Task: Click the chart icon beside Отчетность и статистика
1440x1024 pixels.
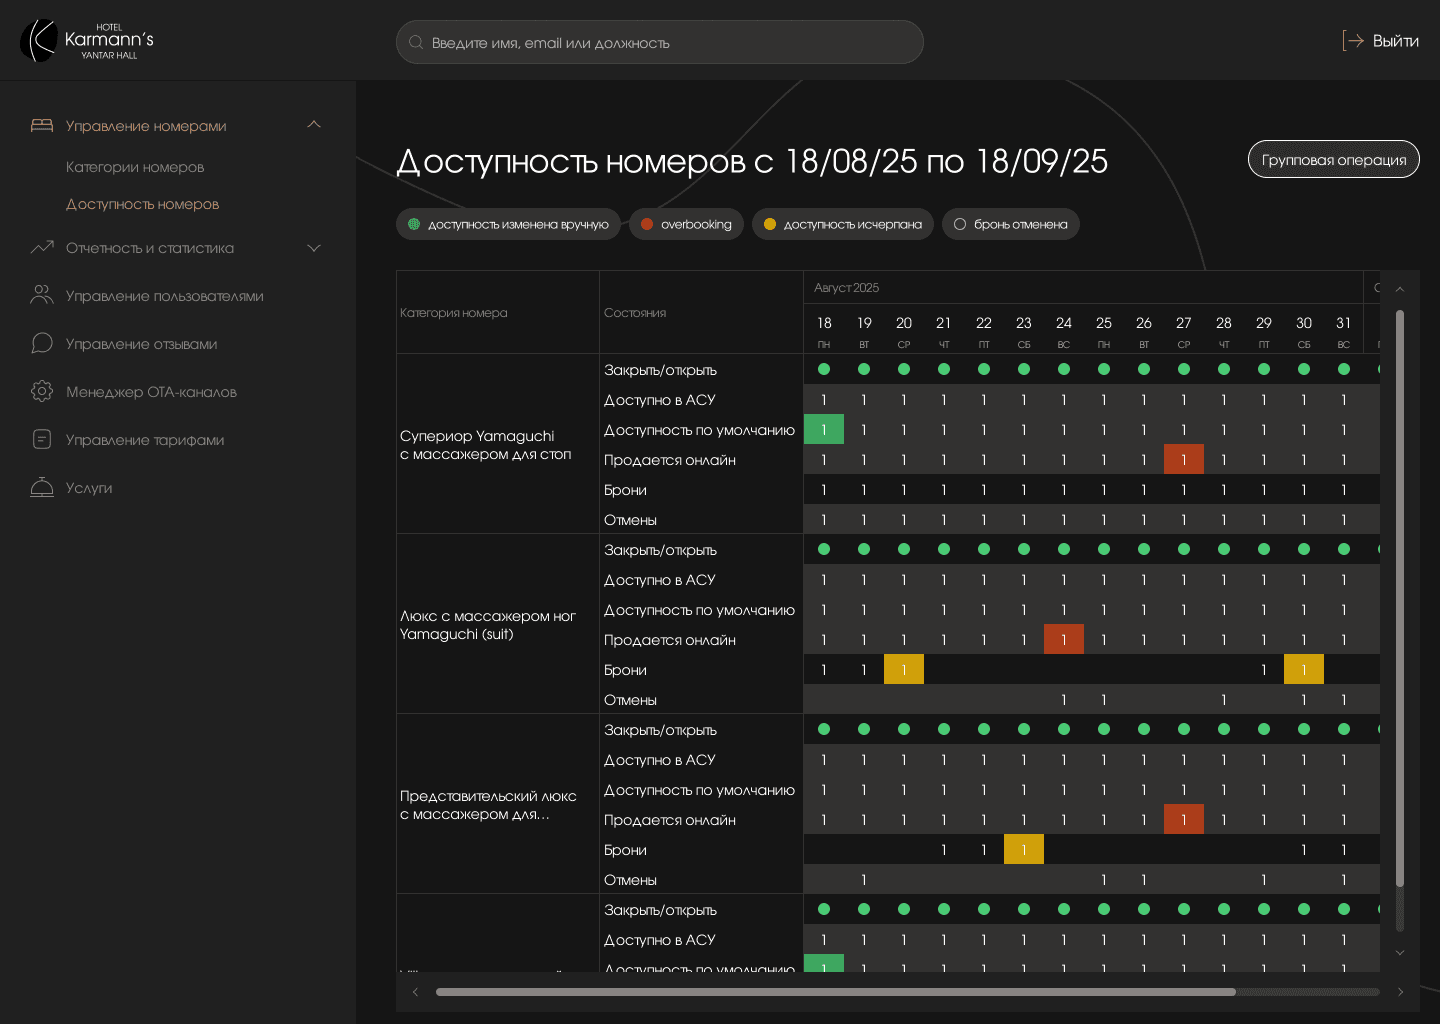Action: (42, 247)
